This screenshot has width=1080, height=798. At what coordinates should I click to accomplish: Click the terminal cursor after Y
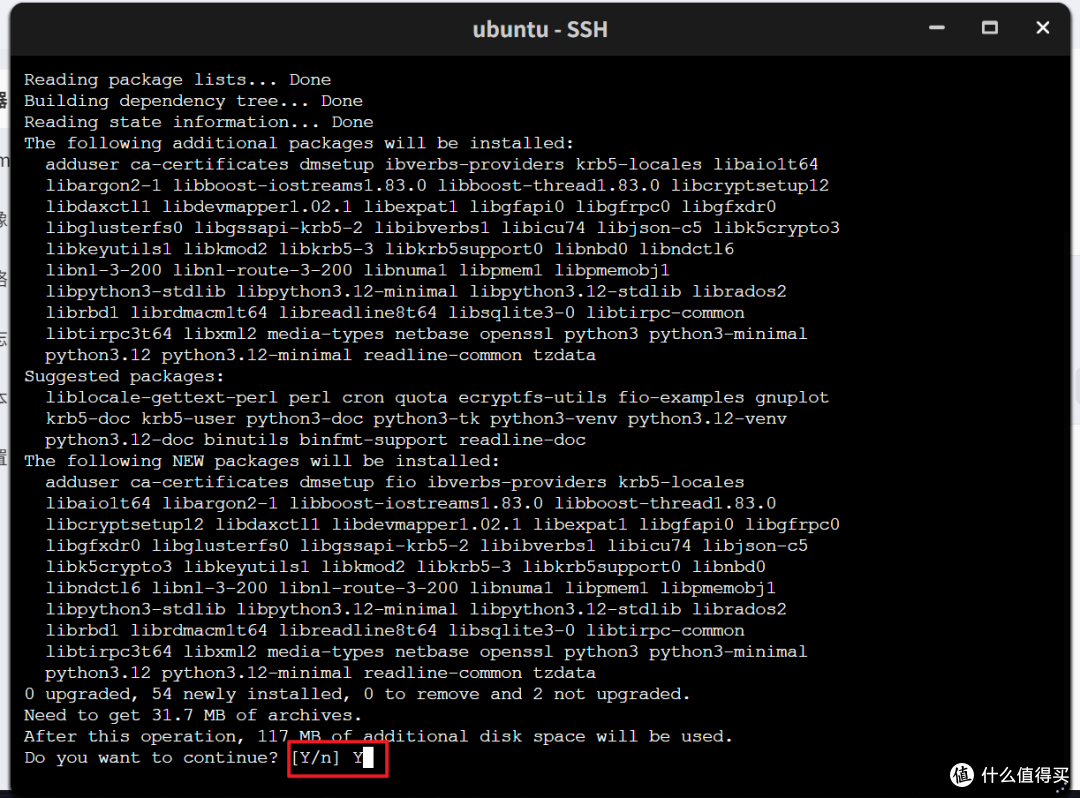368,757
